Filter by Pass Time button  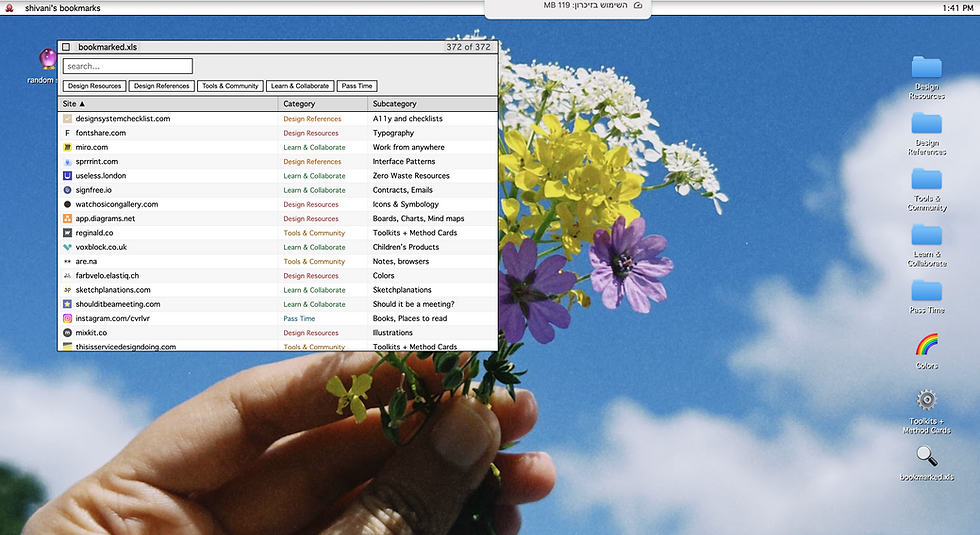[x=357, y=86]
